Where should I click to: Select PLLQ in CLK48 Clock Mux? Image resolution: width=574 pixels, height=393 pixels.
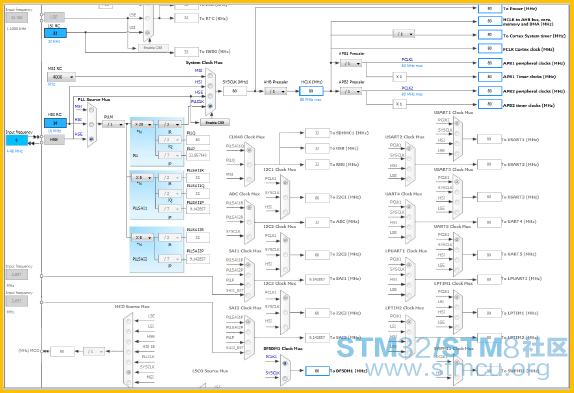(x=249, y=165)
